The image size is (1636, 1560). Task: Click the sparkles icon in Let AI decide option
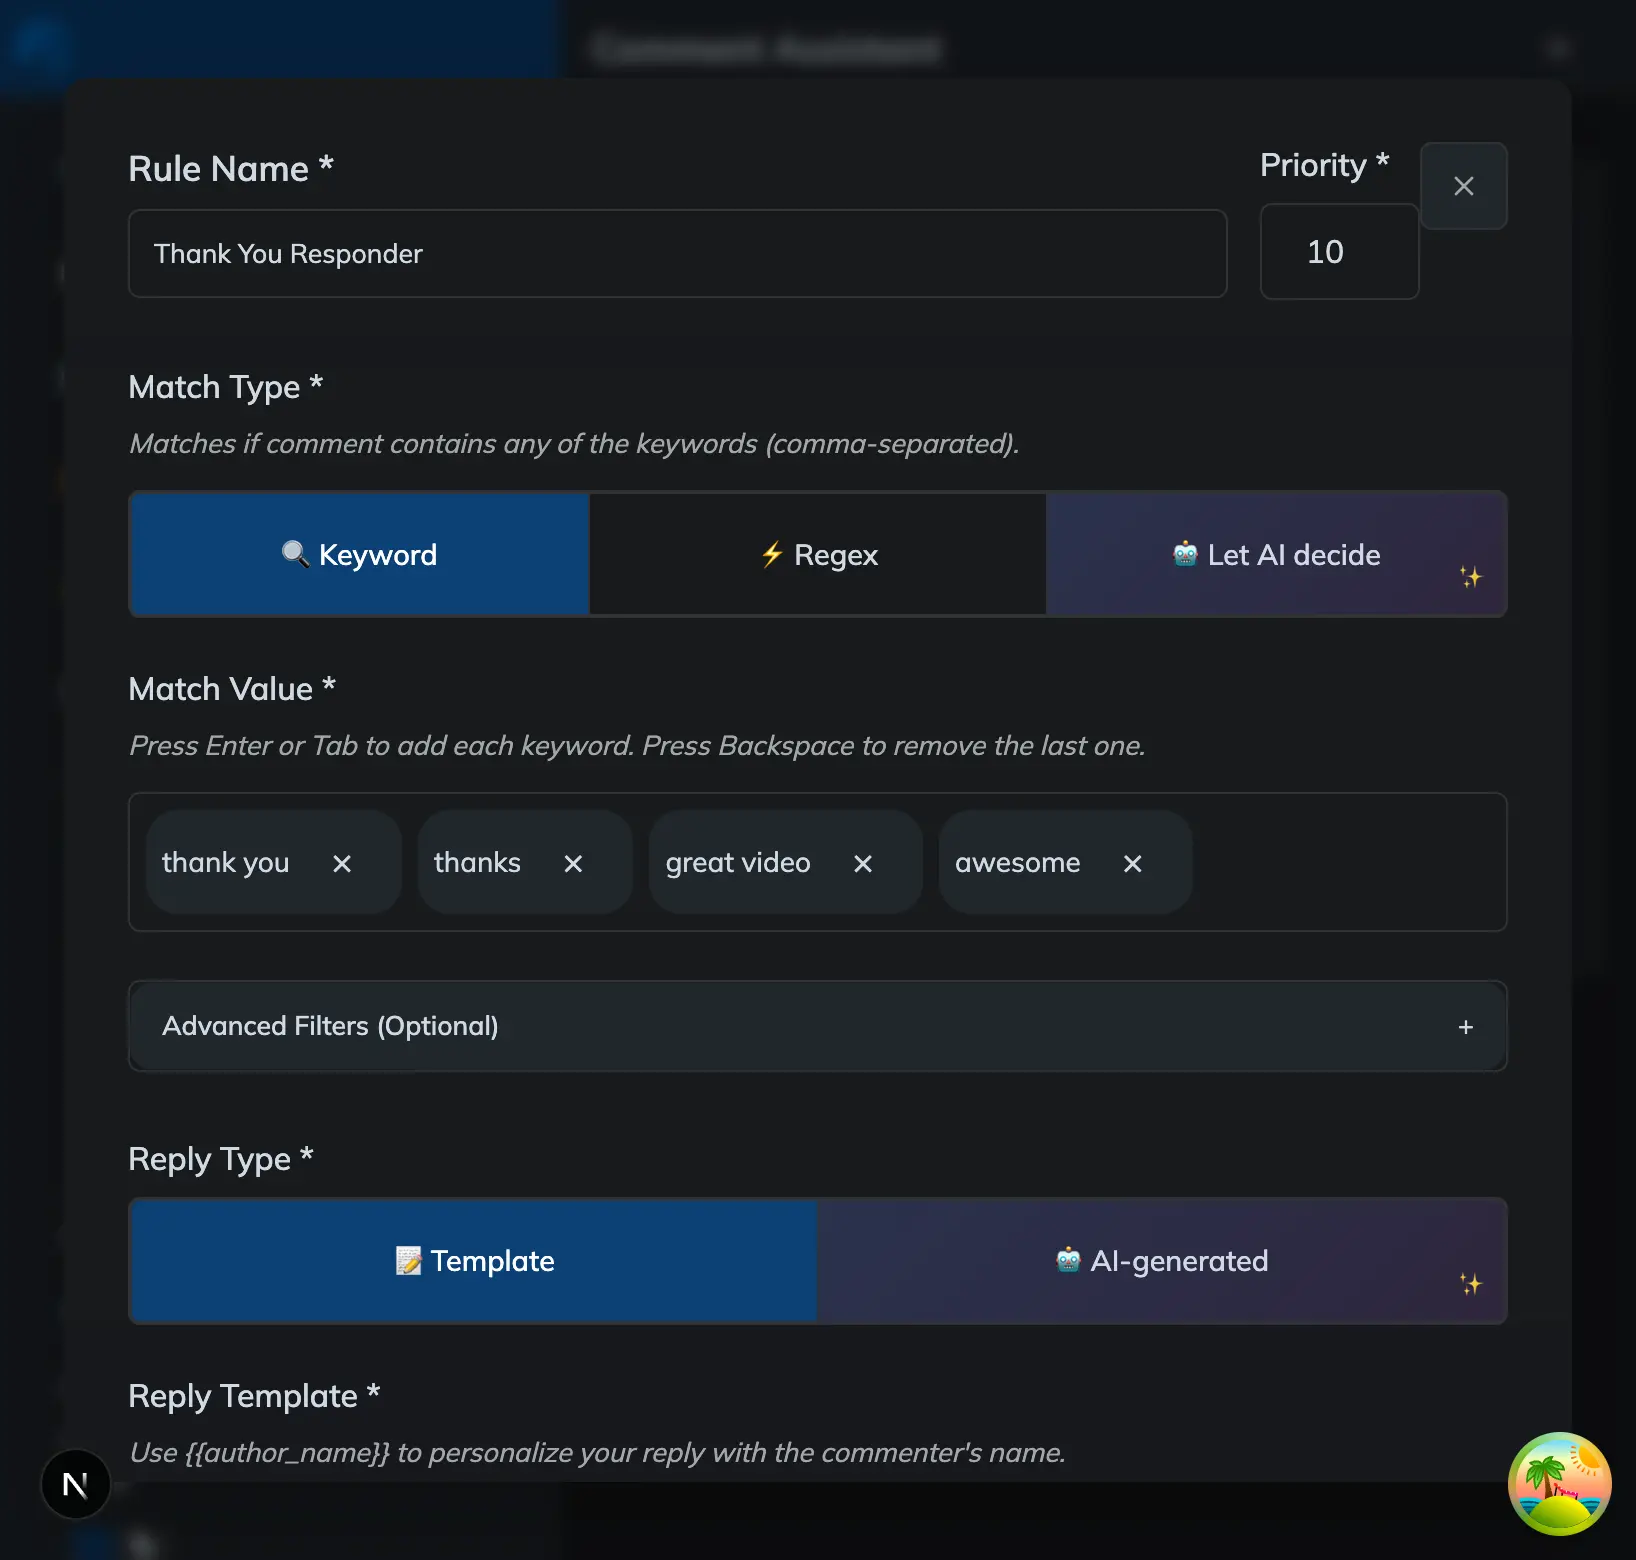click(1470, 575)
